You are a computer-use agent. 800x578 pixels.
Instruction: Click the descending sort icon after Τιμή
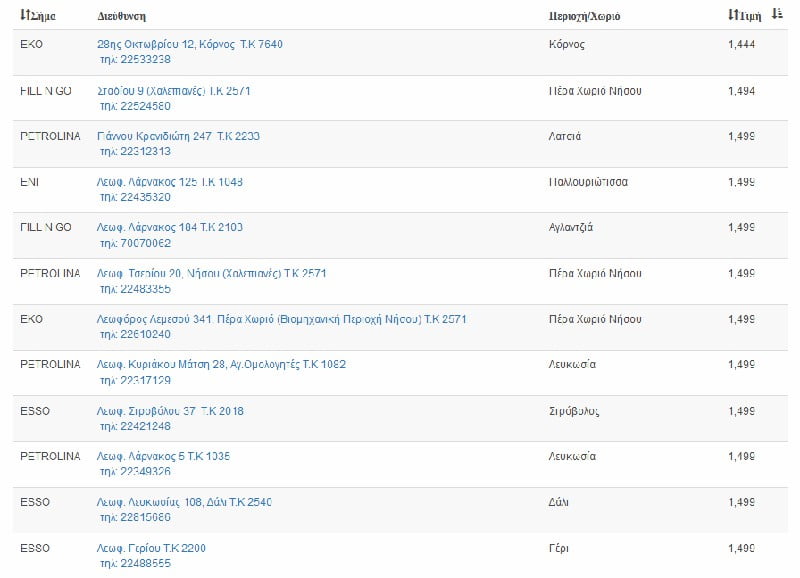click(x=777, y=15)
